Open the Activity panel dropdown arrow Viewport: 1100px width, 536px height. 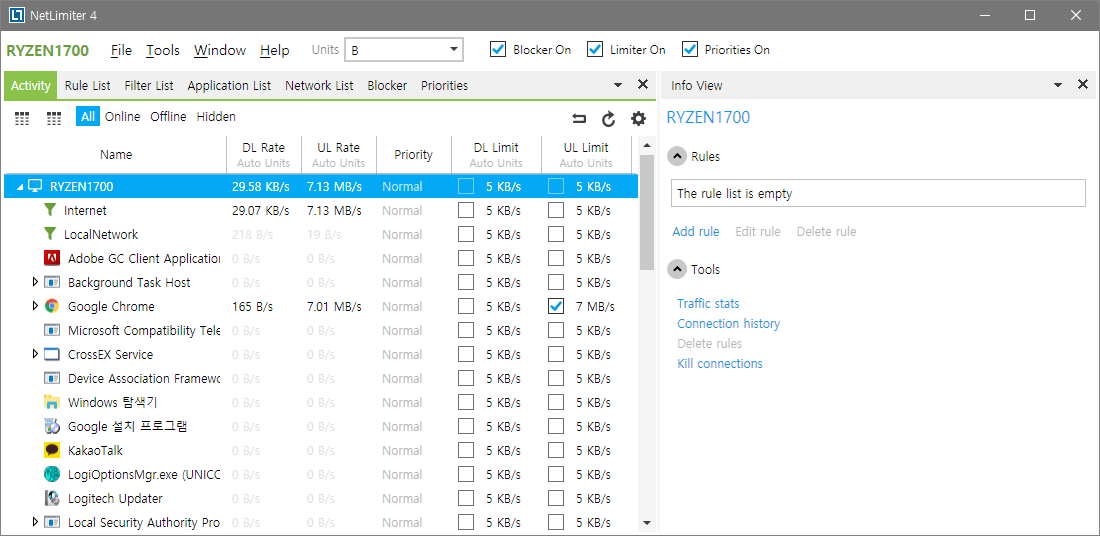[x=618, y=85]
